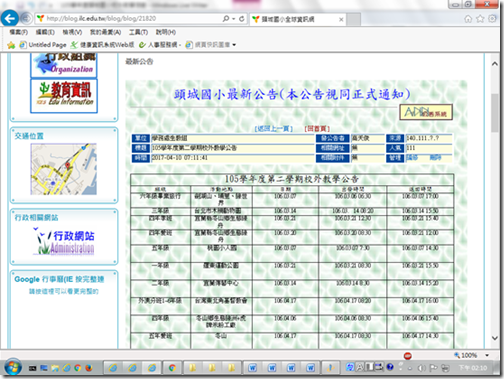Click the network tray icon beside the clock
The width and height of the screenshot is (504, 379).
click(x=445, y=368)
